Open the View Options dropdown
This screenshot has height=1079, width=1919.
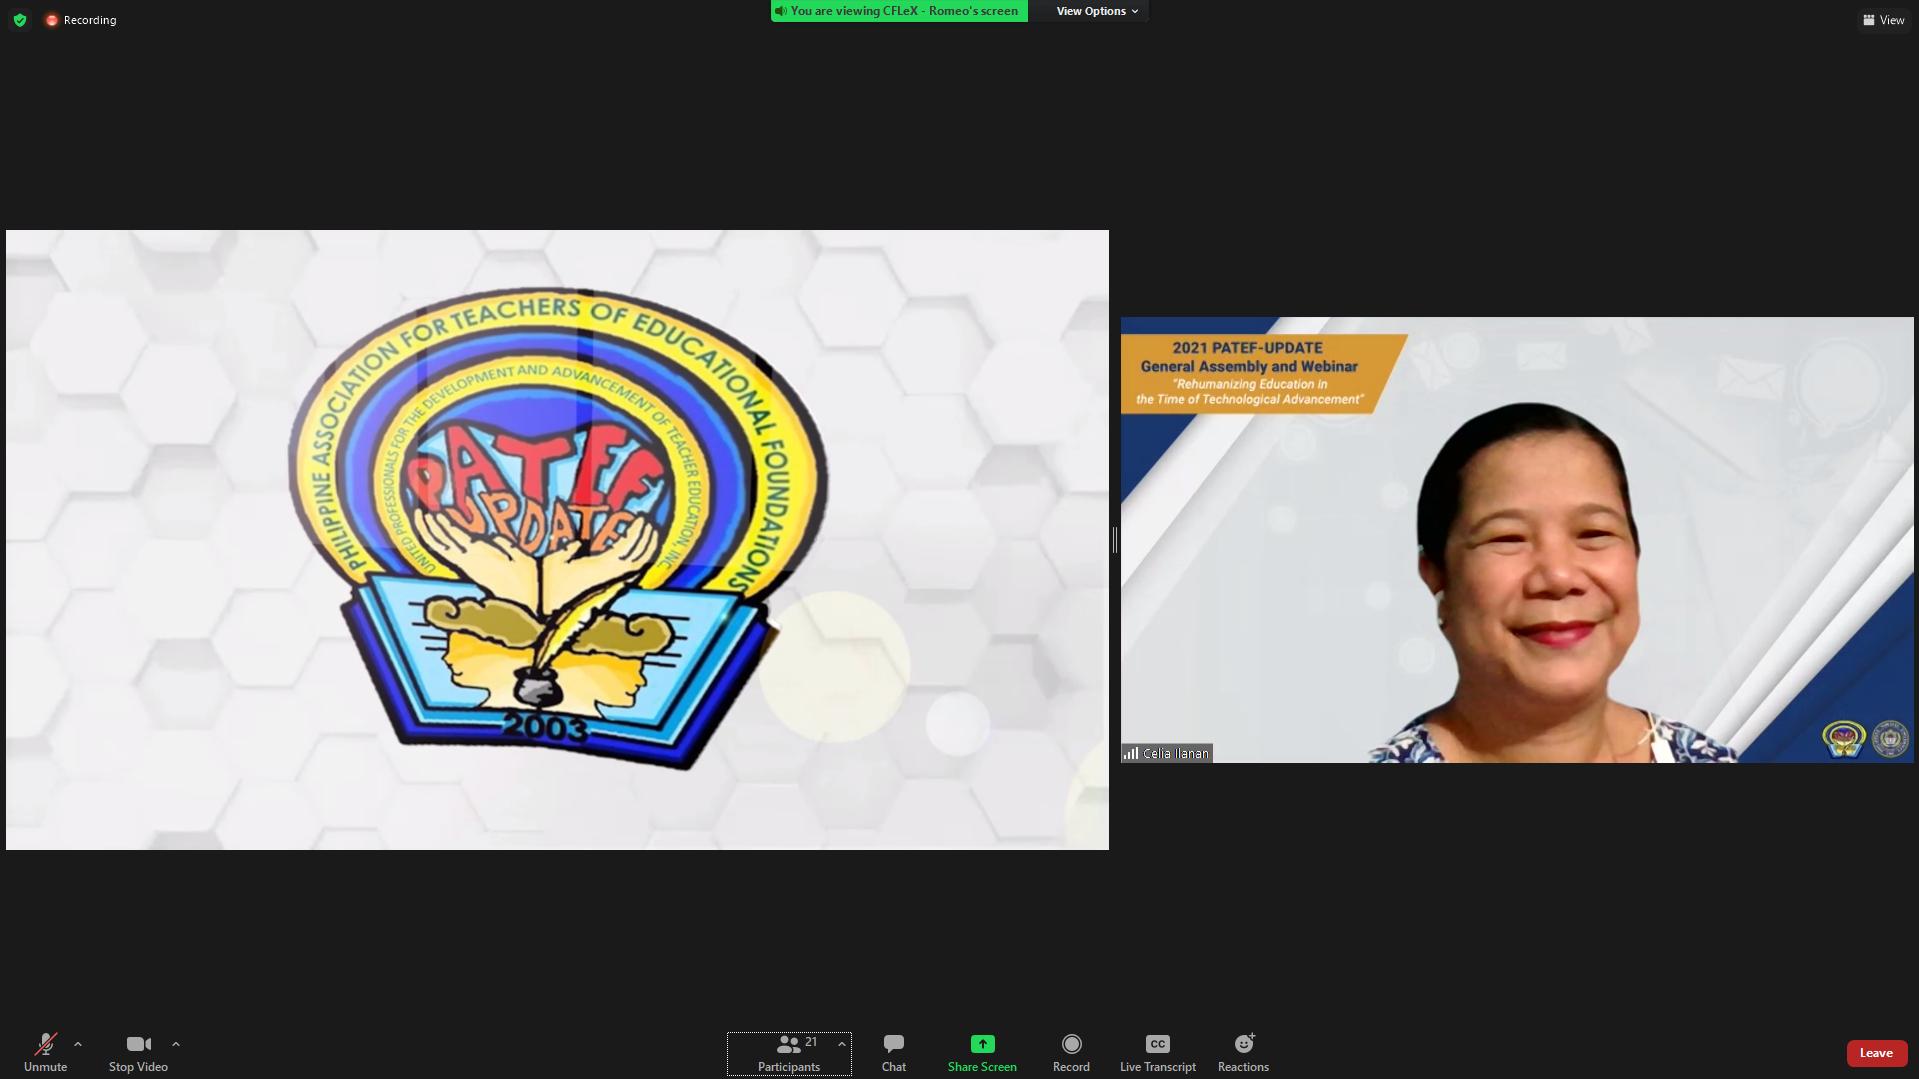click(1096, 11)
